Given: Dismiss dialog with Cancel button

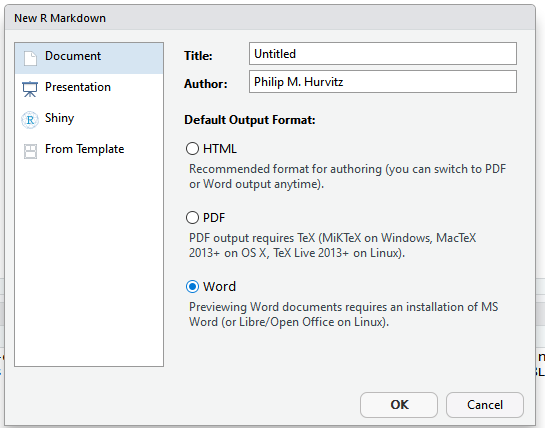Looking at the screenshot, I should pos(485,405).
